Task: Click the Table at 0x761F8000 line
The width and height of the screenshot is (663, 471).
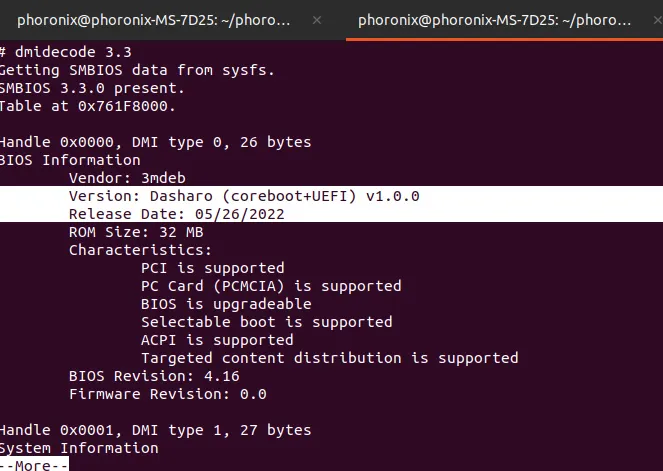Action: pyautogui.click(x=88, y=106)
